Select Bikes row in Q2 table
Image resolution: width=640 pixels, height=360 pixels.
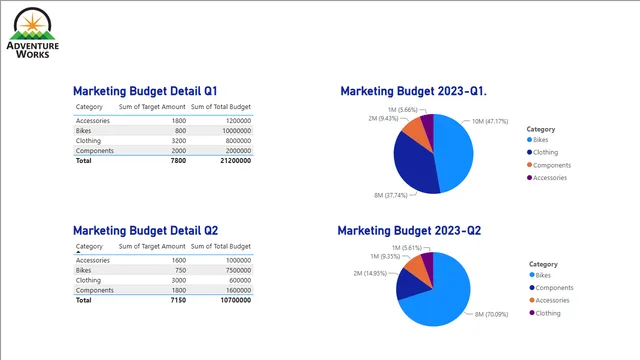(x=163, y=270)
